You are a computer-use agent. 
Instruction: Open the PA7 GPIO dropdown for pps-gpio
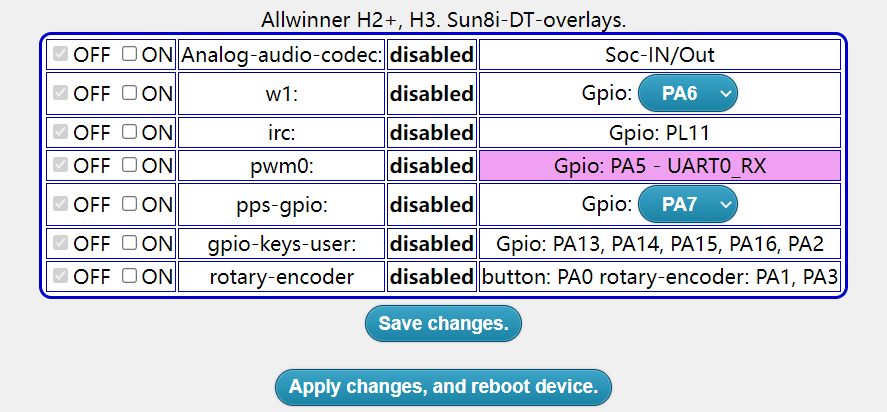click(687, 204)
